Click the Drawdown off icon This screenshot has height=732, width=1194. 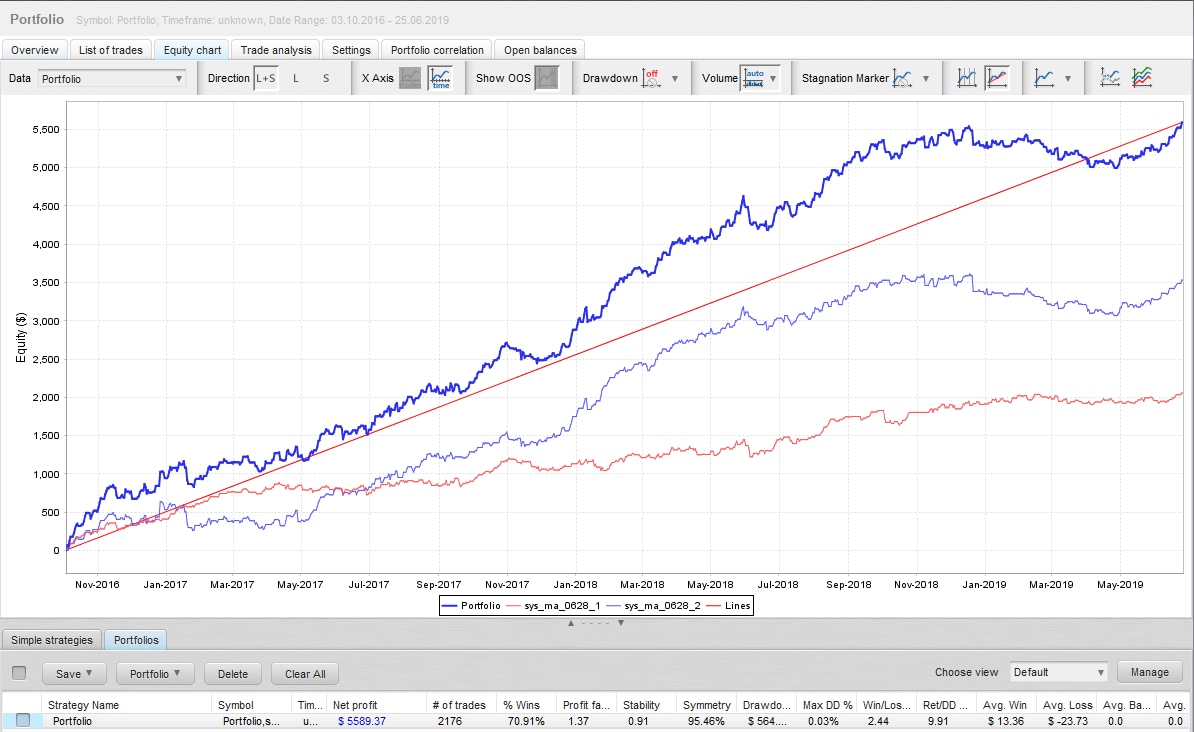651,78
